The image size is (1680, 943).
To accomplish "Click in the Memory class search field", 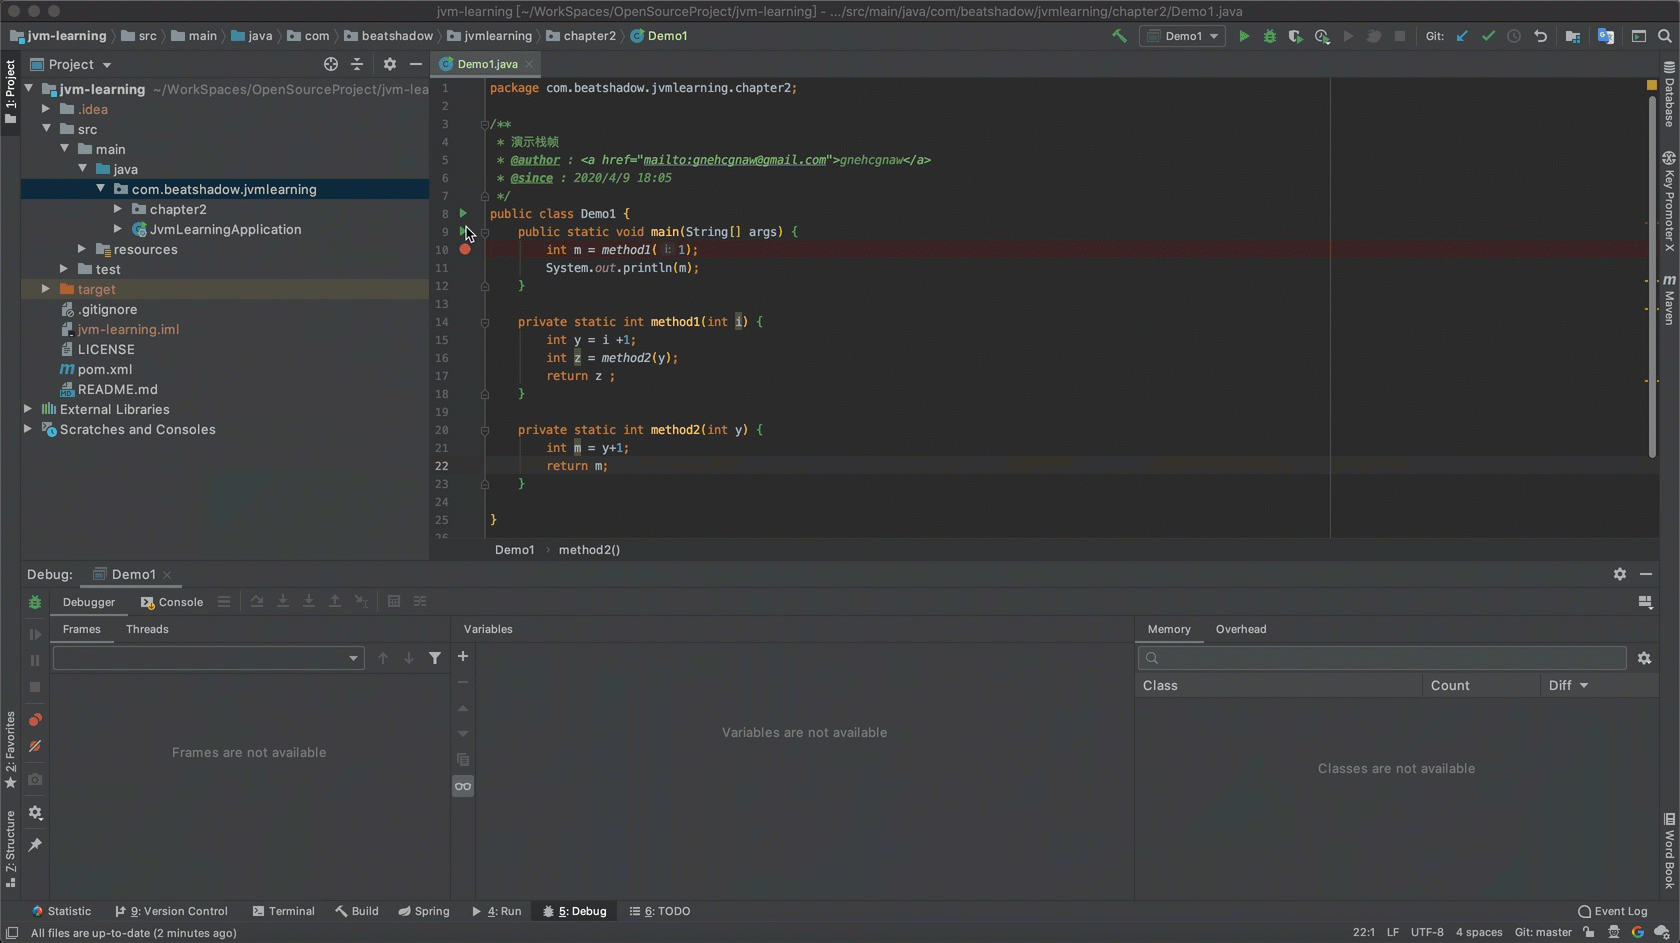I will pos(1382,658).
